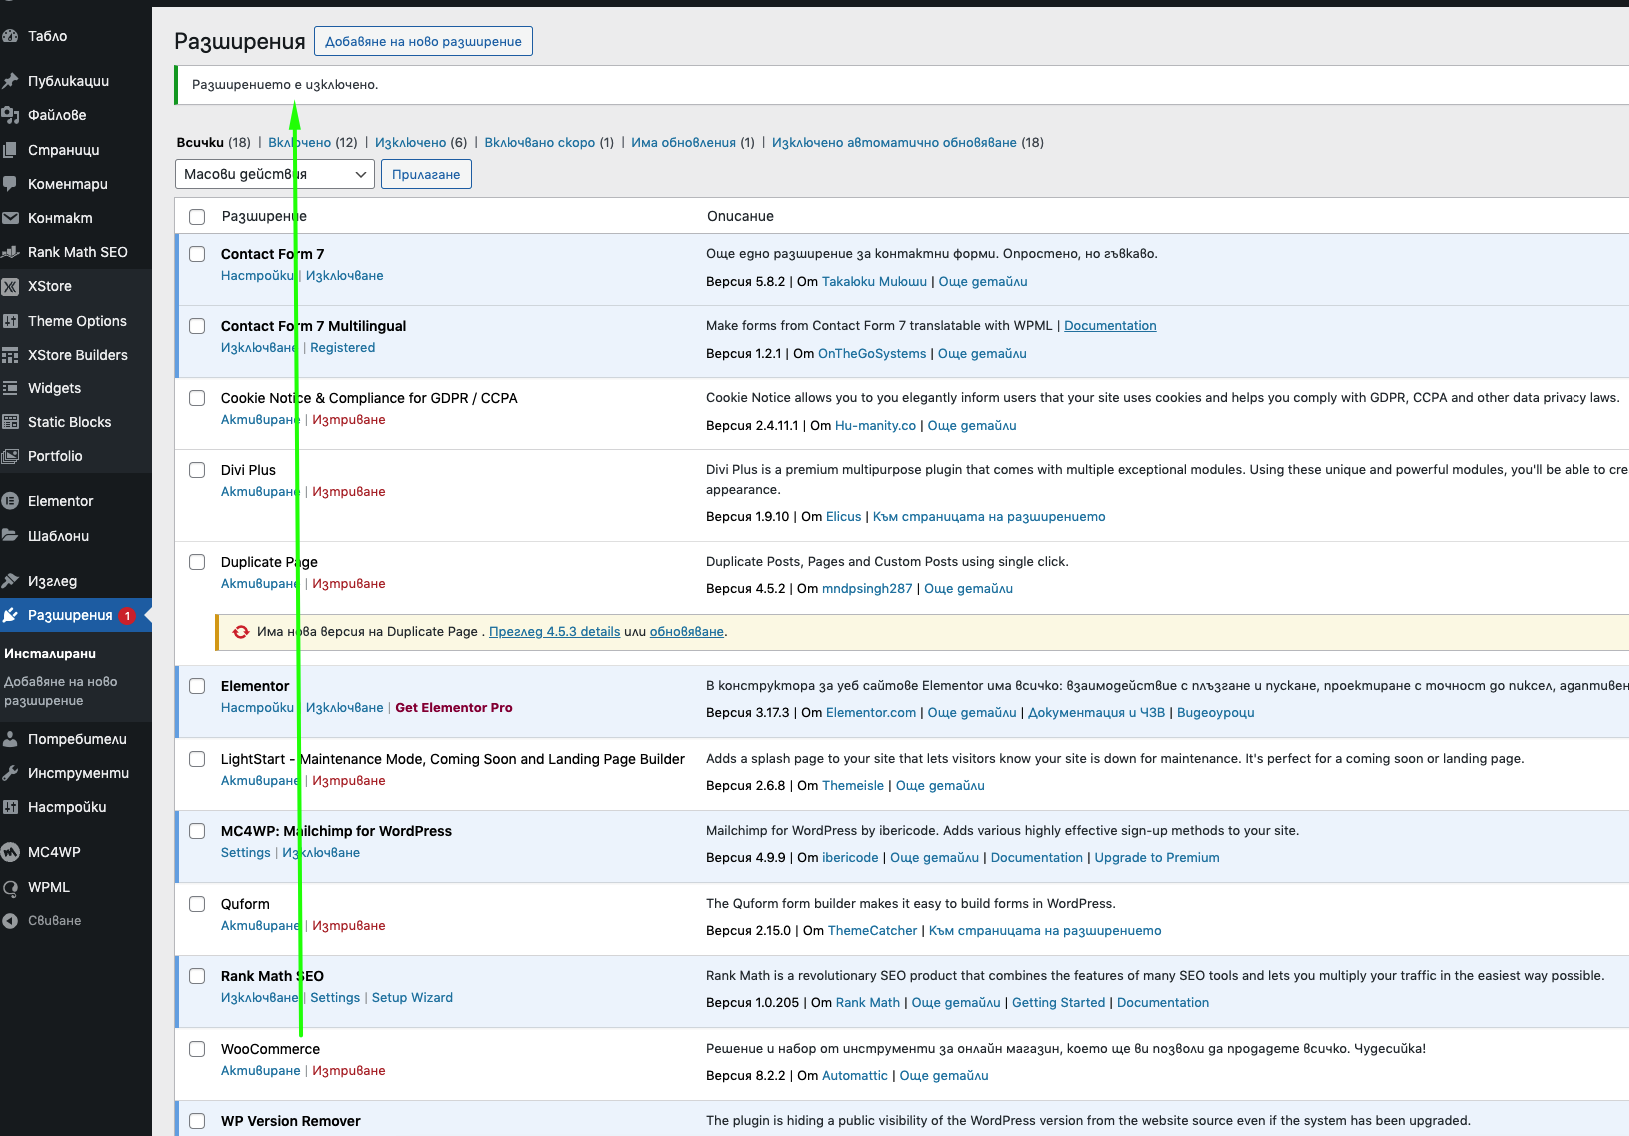Show the Включено plugins filter

(299, 143)
